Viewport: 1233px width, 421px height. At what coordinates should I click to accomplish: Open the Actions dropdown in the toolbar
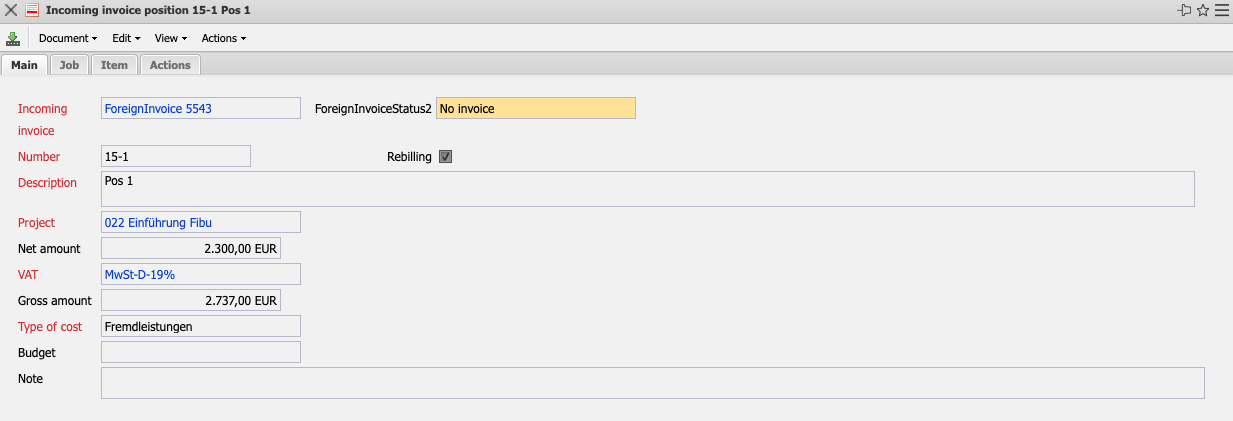click(x=224, y=38)
